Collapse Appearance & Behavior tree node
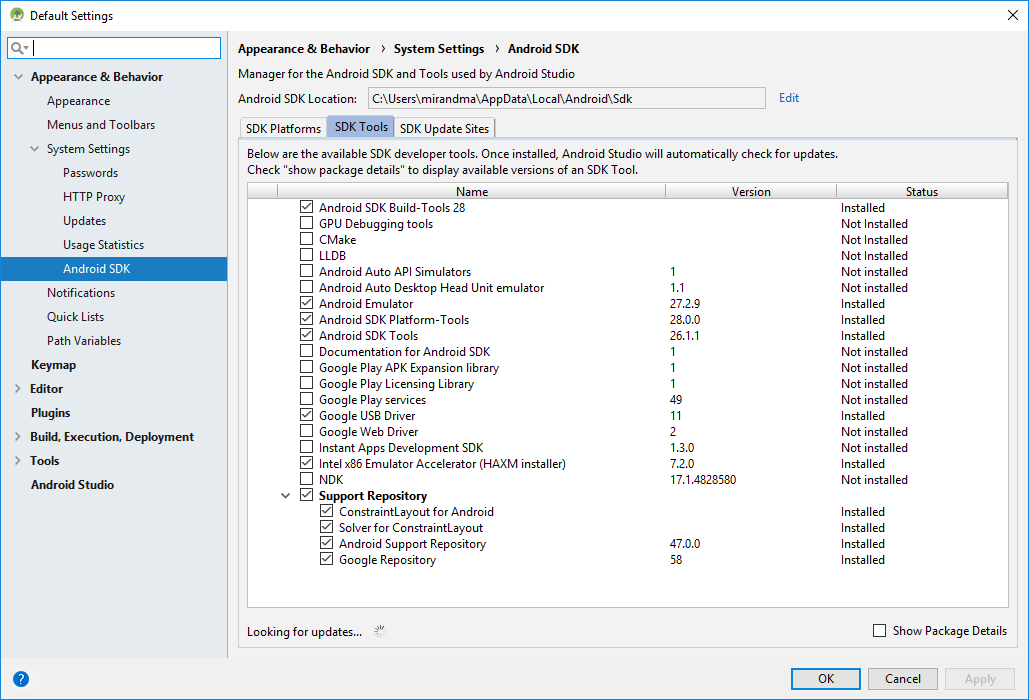Screen dimensions: 1029x700 pos(18,77)
